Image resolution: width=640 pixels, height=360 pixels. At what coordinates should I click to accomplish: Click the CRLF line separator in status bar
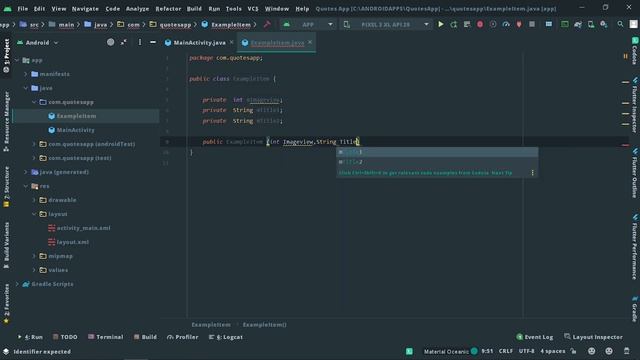(x=505, y=351)
